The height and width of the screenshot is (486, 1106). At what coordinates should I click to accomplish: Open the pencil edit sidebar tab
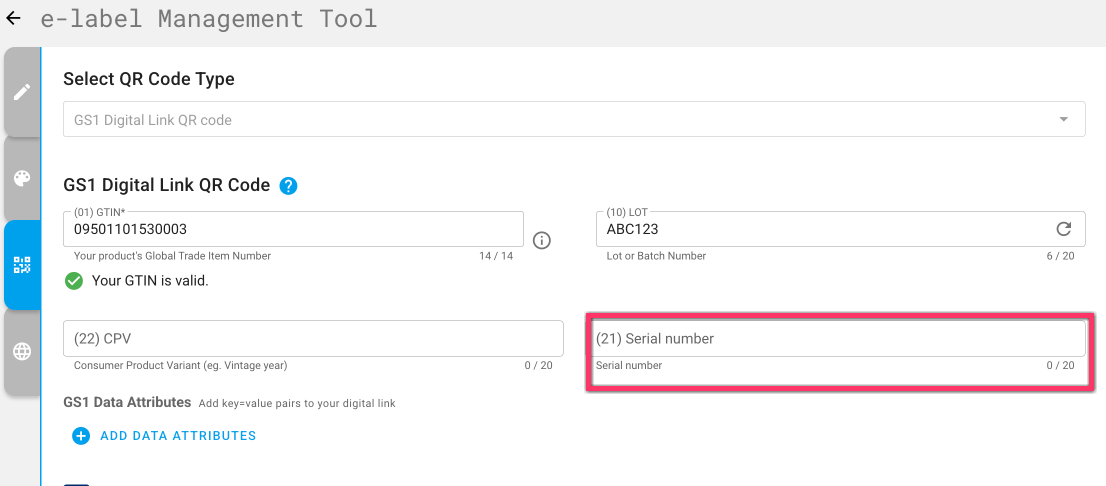22,92
